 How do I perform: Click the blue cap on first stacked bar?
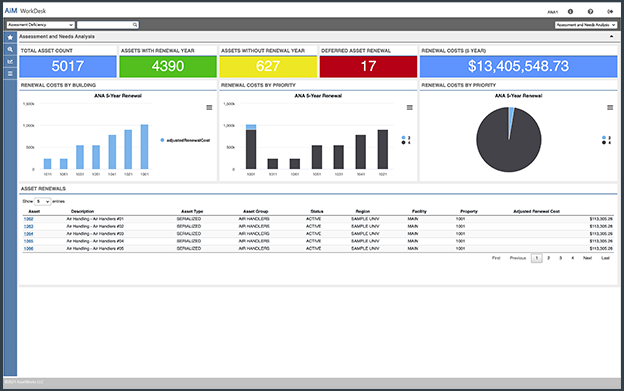pos(251,127)
